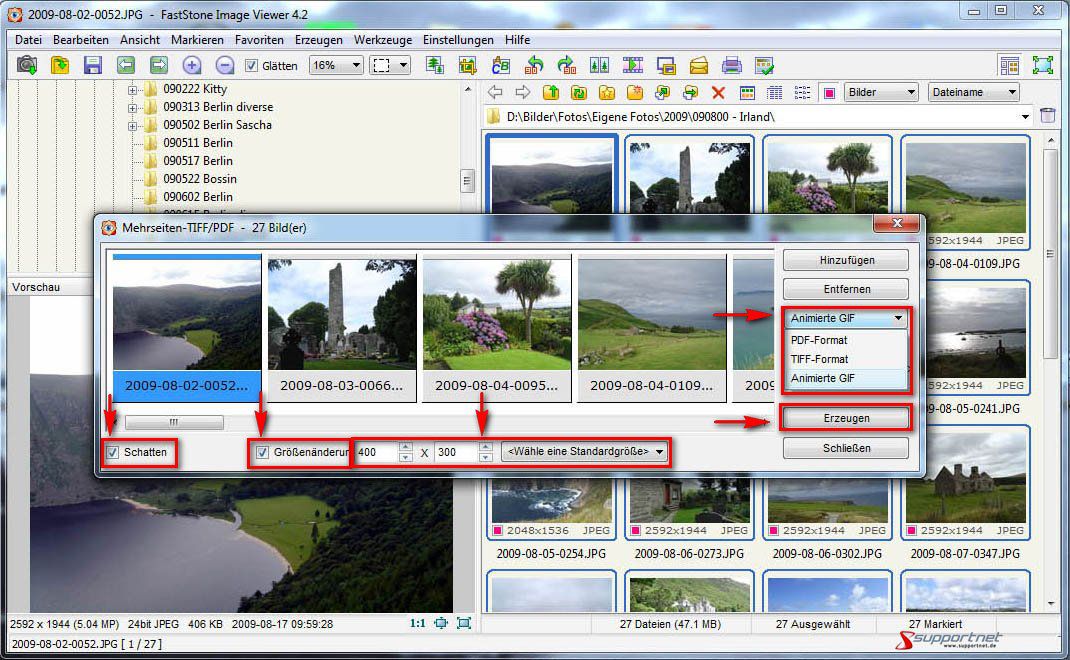Toggle the Glätten checkbox
Image resolution: width=1070 pixels, height=660 pixels.
(x=251, y=66)
